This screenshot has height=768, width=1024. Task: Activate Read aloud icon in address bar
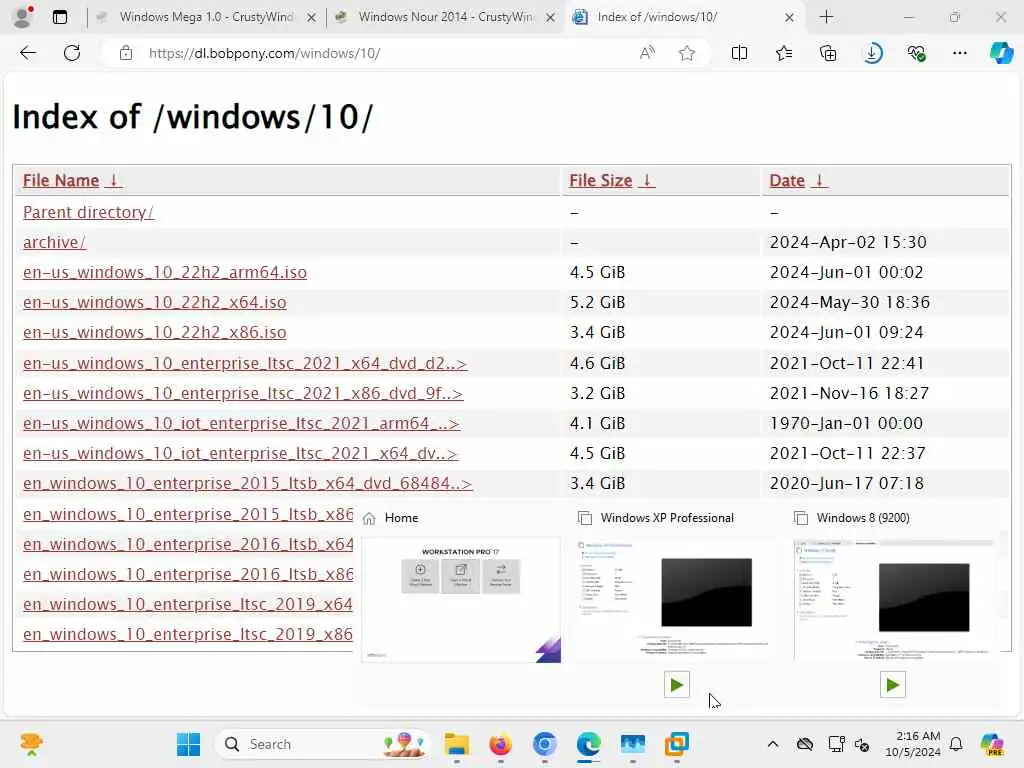[x=647, y=53]
